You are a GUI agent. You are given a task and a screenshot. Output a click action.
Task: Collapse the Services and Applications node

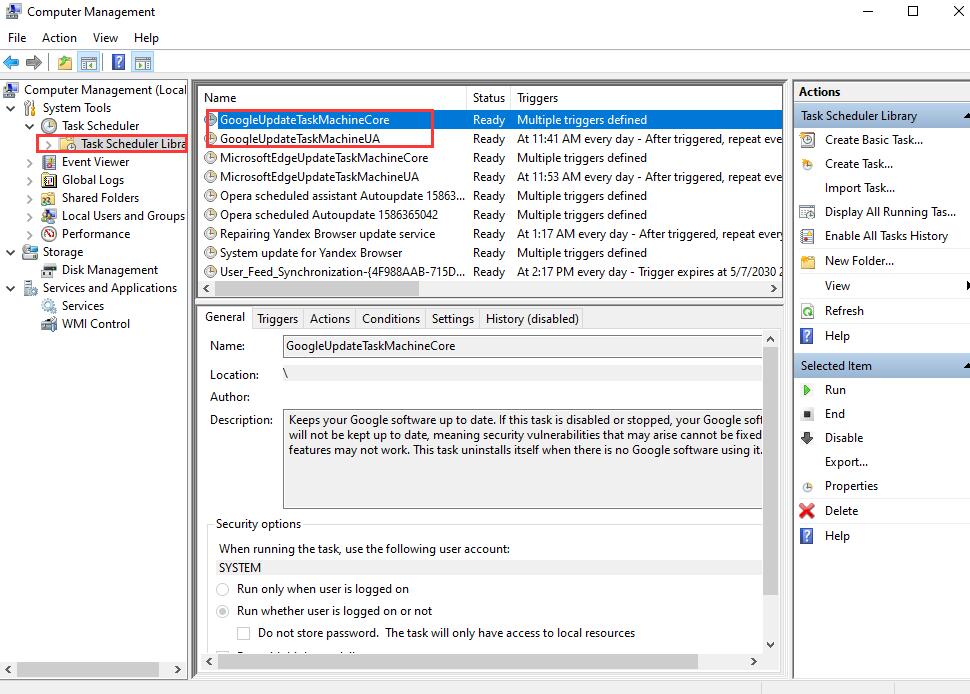tap(11, 288)
